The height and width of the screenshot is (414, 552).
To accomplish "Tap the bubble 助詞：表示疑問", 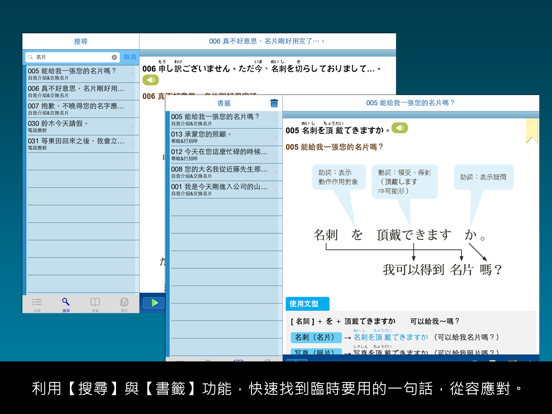I will (x=483, y=177).
